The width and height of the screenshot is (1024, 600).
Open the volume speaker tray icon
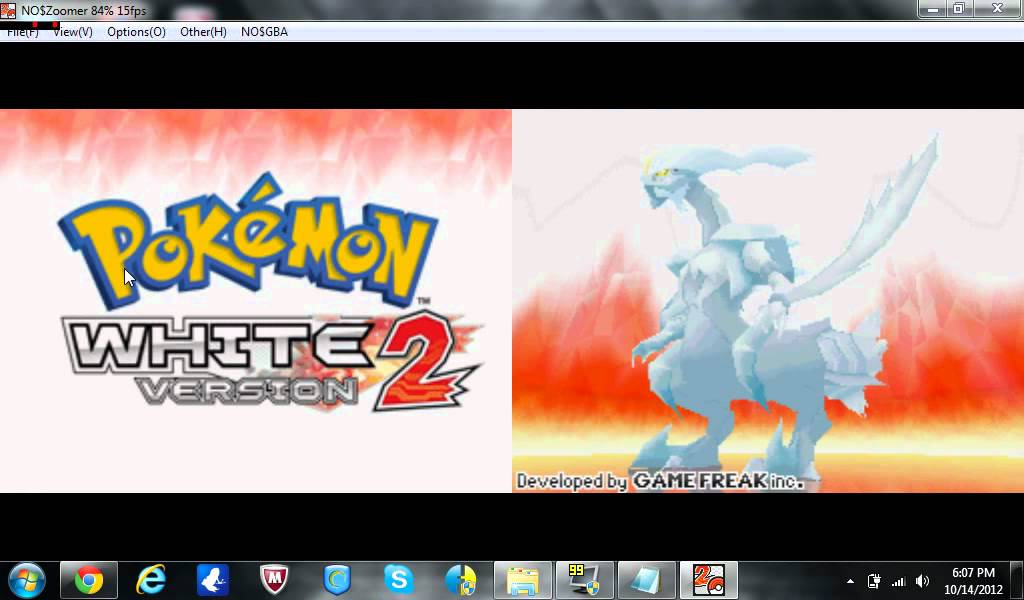[923, 581]
